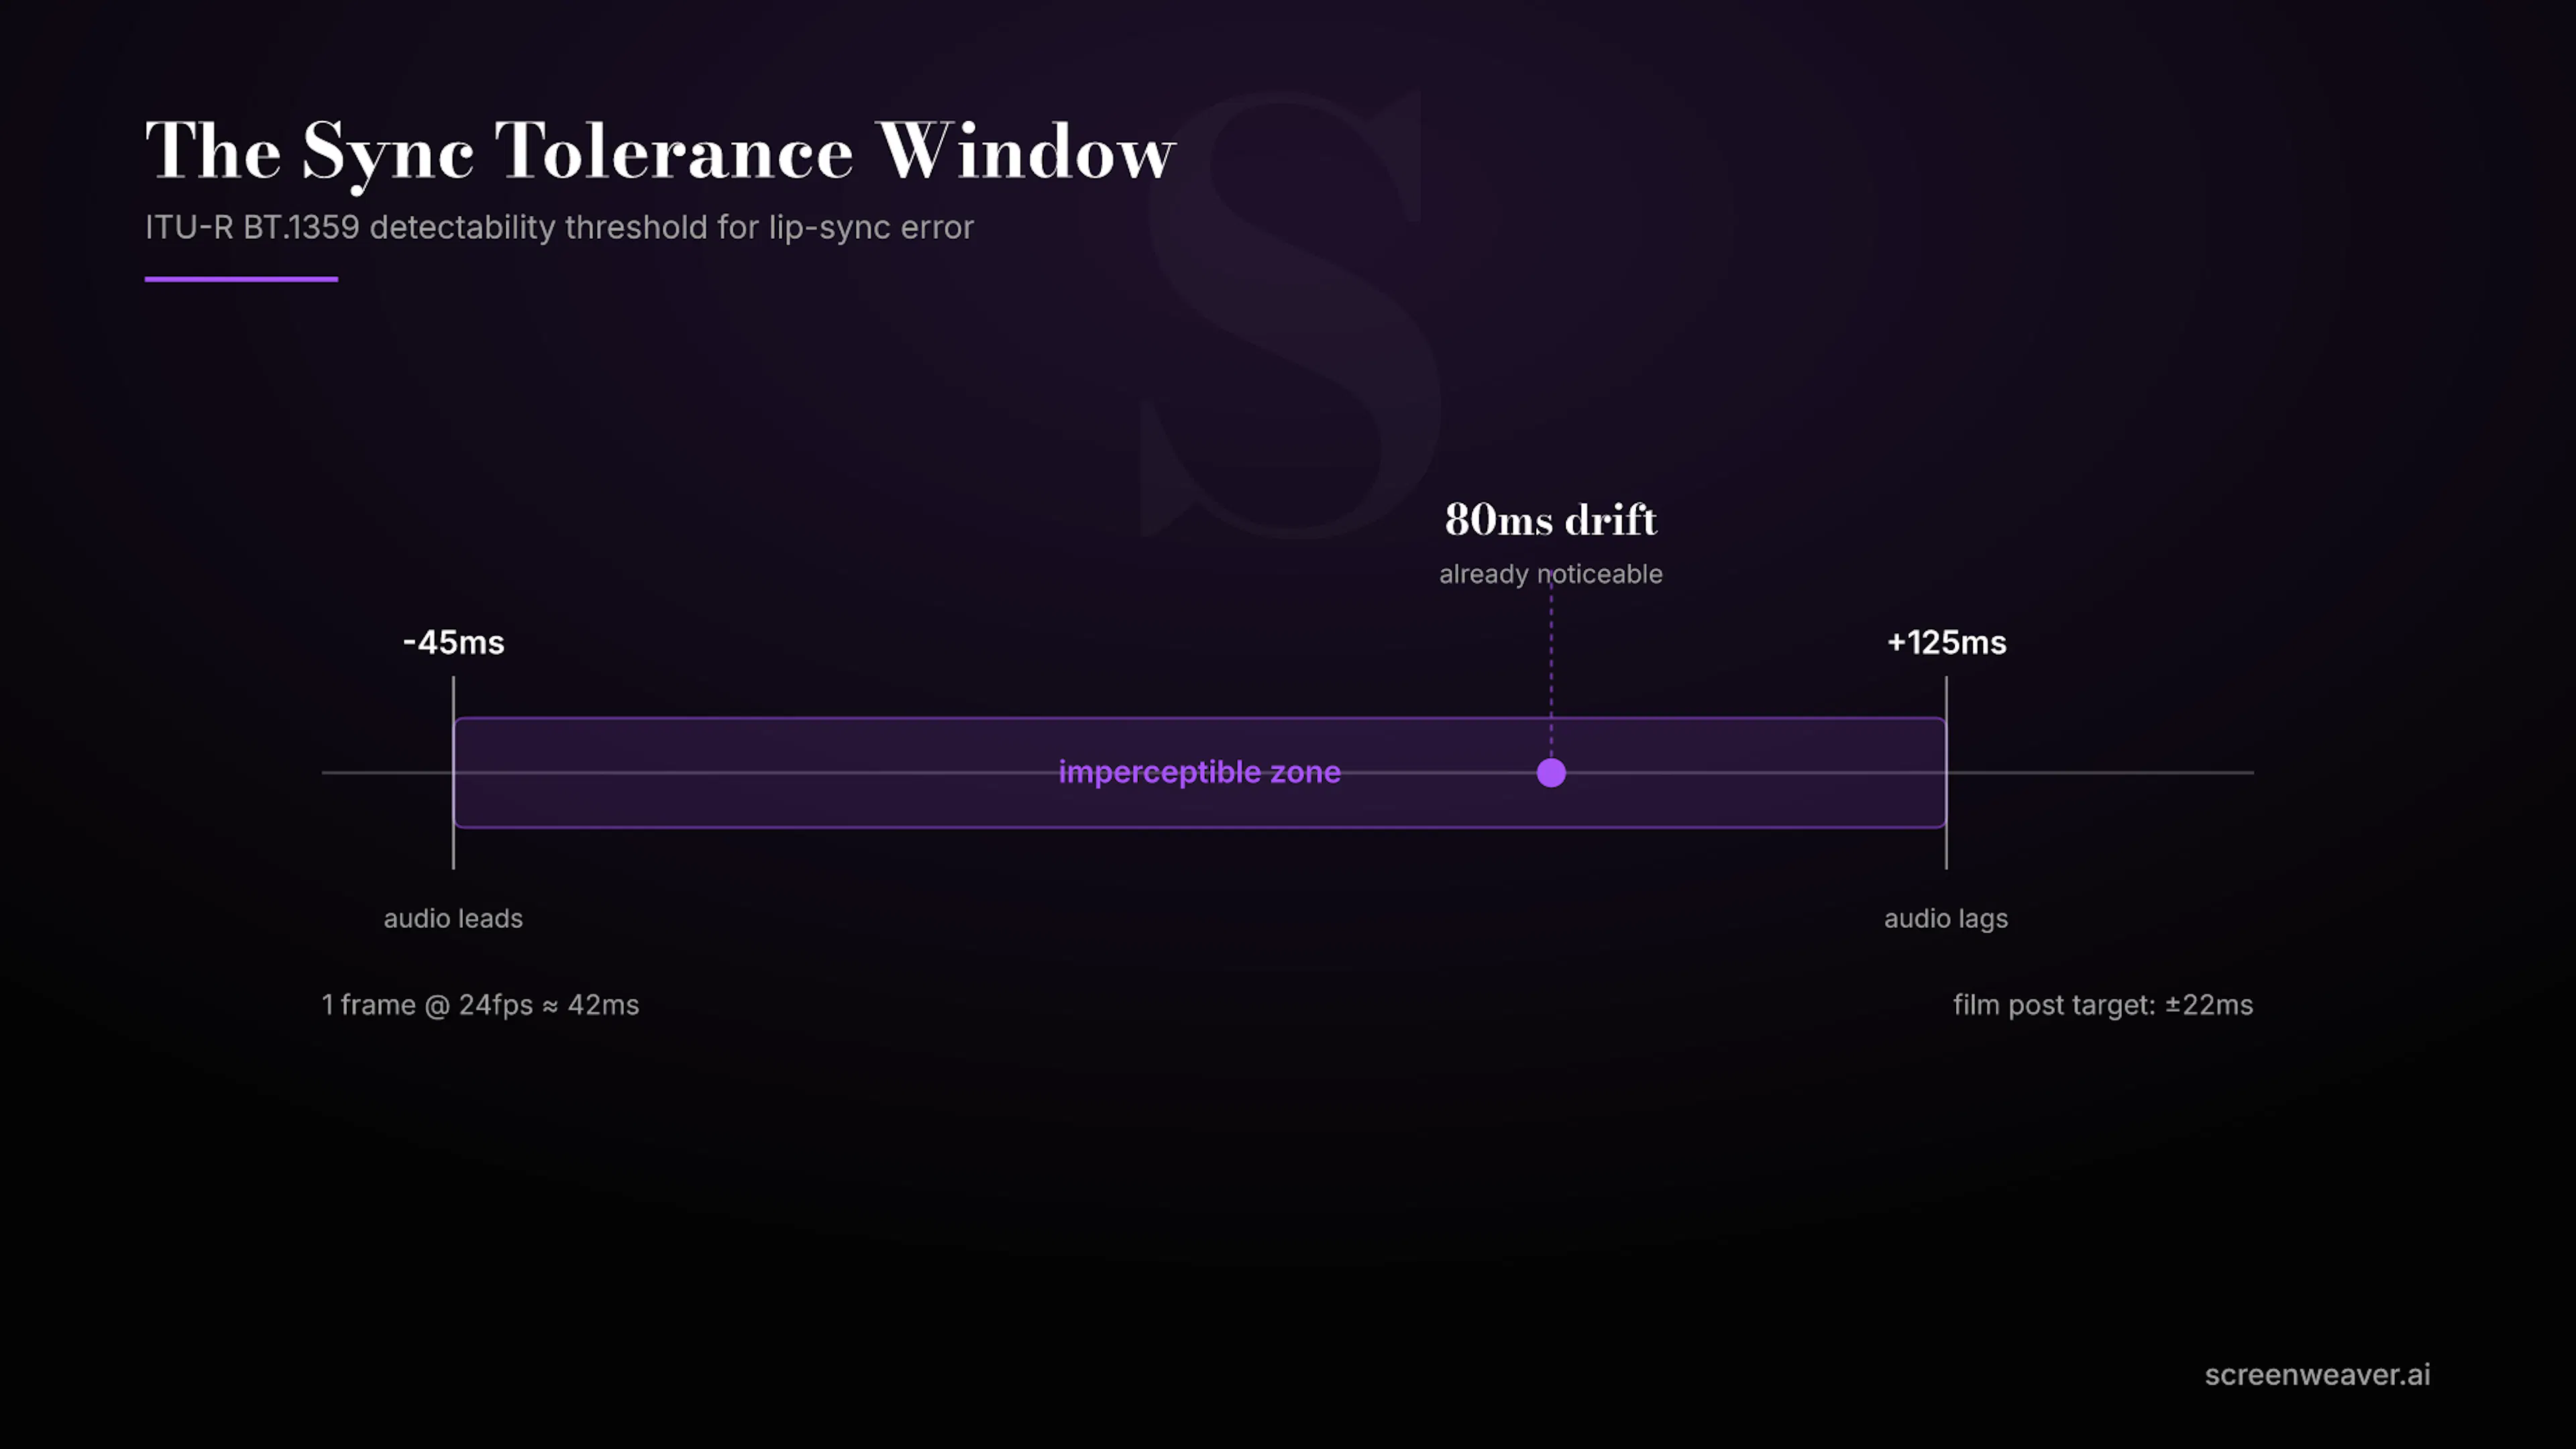Screen dimensions: 2576x1449
Task: Click the imperceptible zone text
Action: tap(1199, 772)
